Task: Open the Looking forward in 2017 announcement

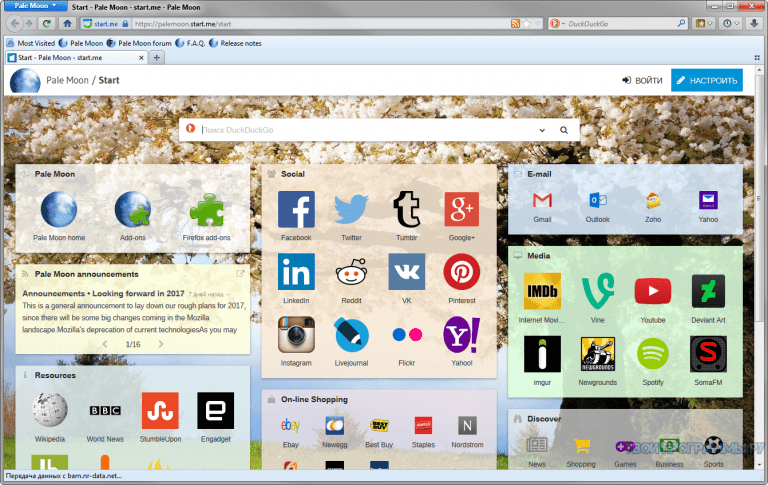Action: click(103, 293)
